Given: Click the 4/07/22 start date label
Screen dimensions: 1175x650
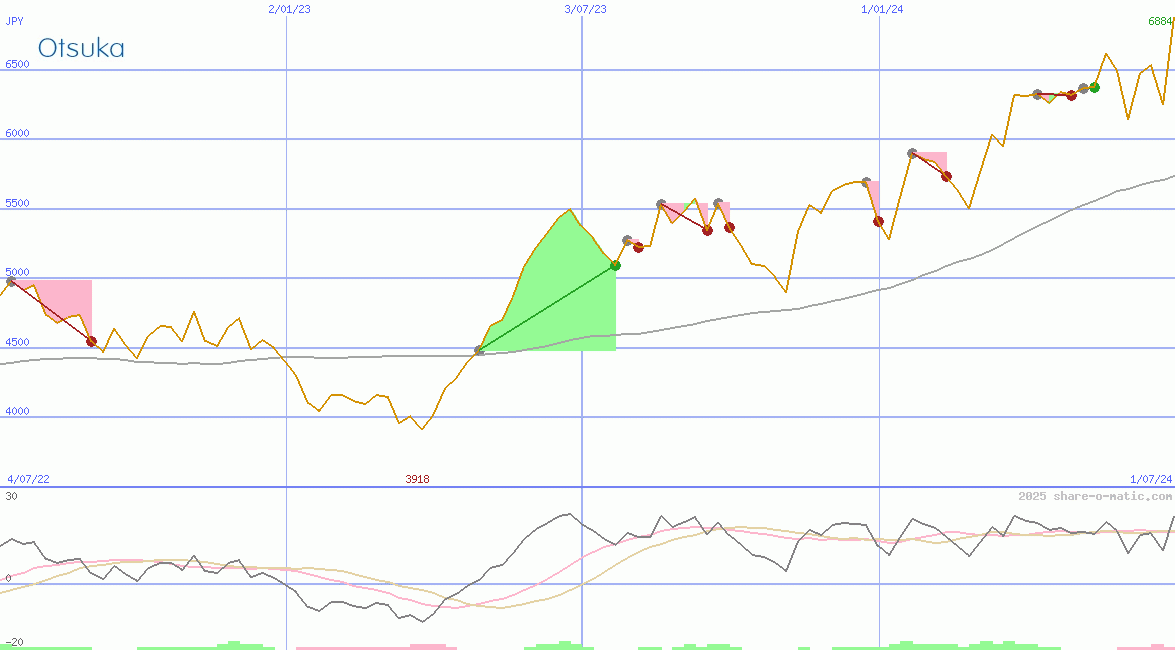Looking at the screenshot, I should point(28,479).
